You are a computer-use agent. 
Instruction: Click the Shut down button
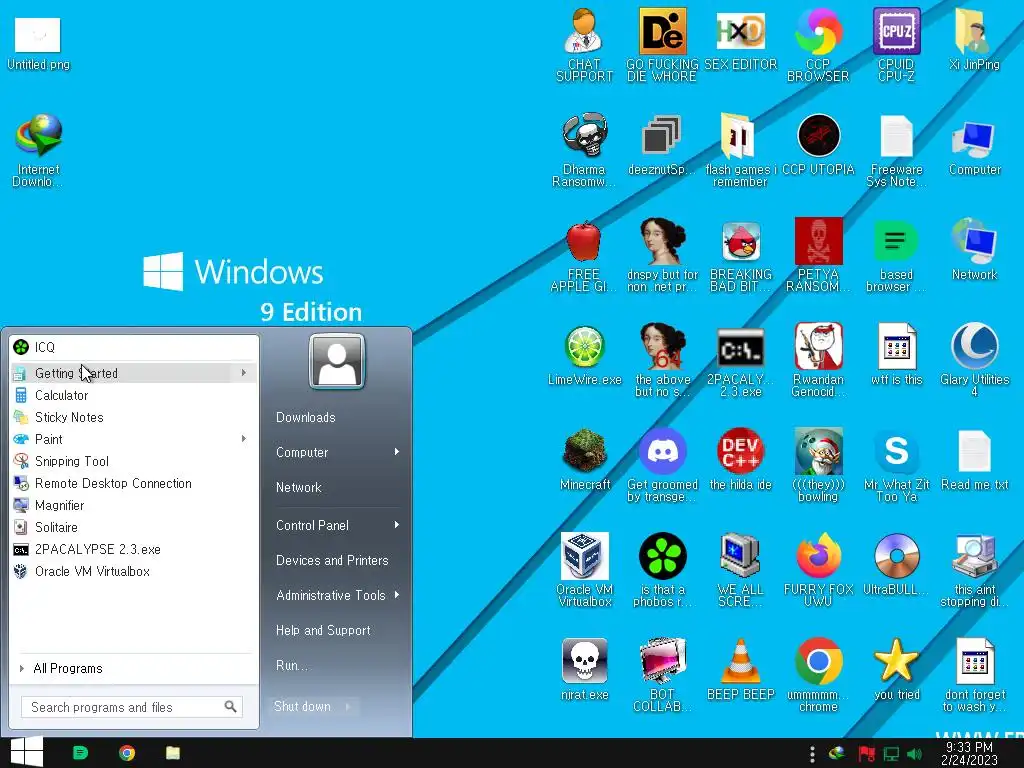(x=303, y=707)
